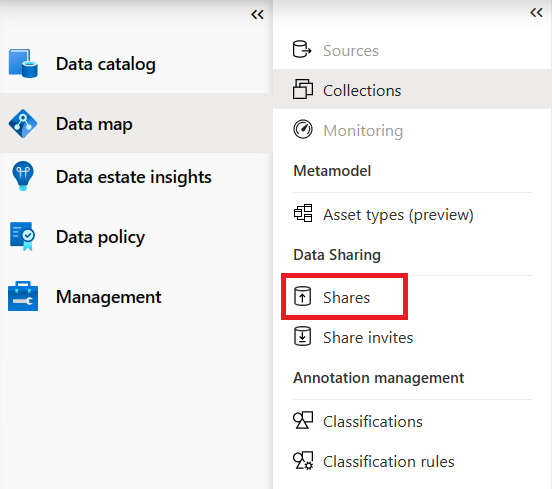This screenshot has width=552, height=489.
Task: Go to Classification rules text
Action: (389, 462)
